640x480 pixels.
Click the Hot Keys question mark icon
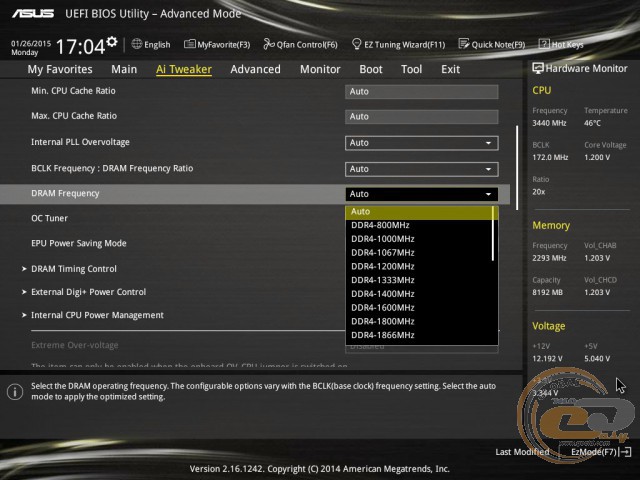[x=544, y=44]
